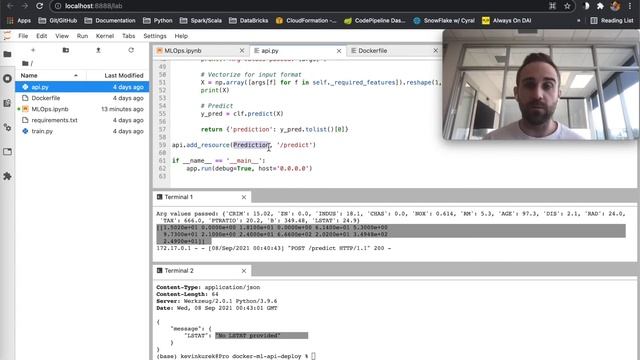Open the Apps bookmarks shortcut
This screenshot has height=360, width=640.
(x=19, y=20)
